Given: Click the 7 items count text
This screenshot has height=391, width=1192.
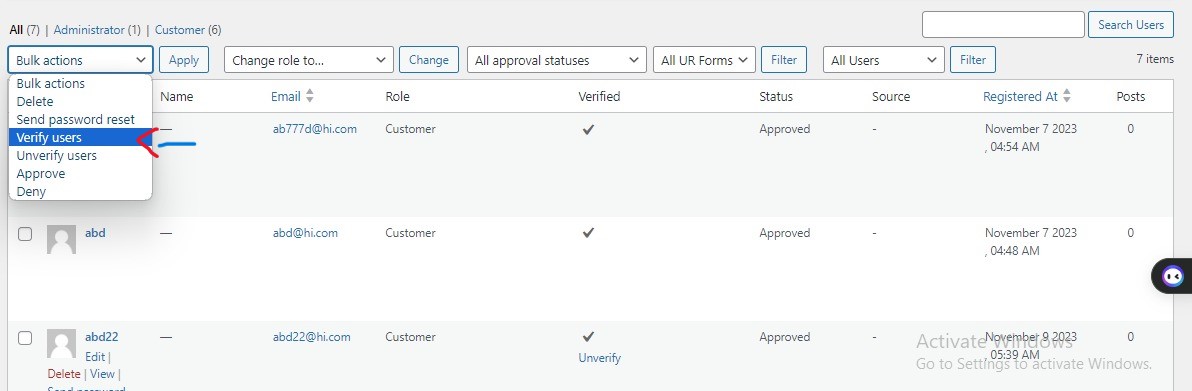Looking at the screenshot, I should (x=1155, y=59).
